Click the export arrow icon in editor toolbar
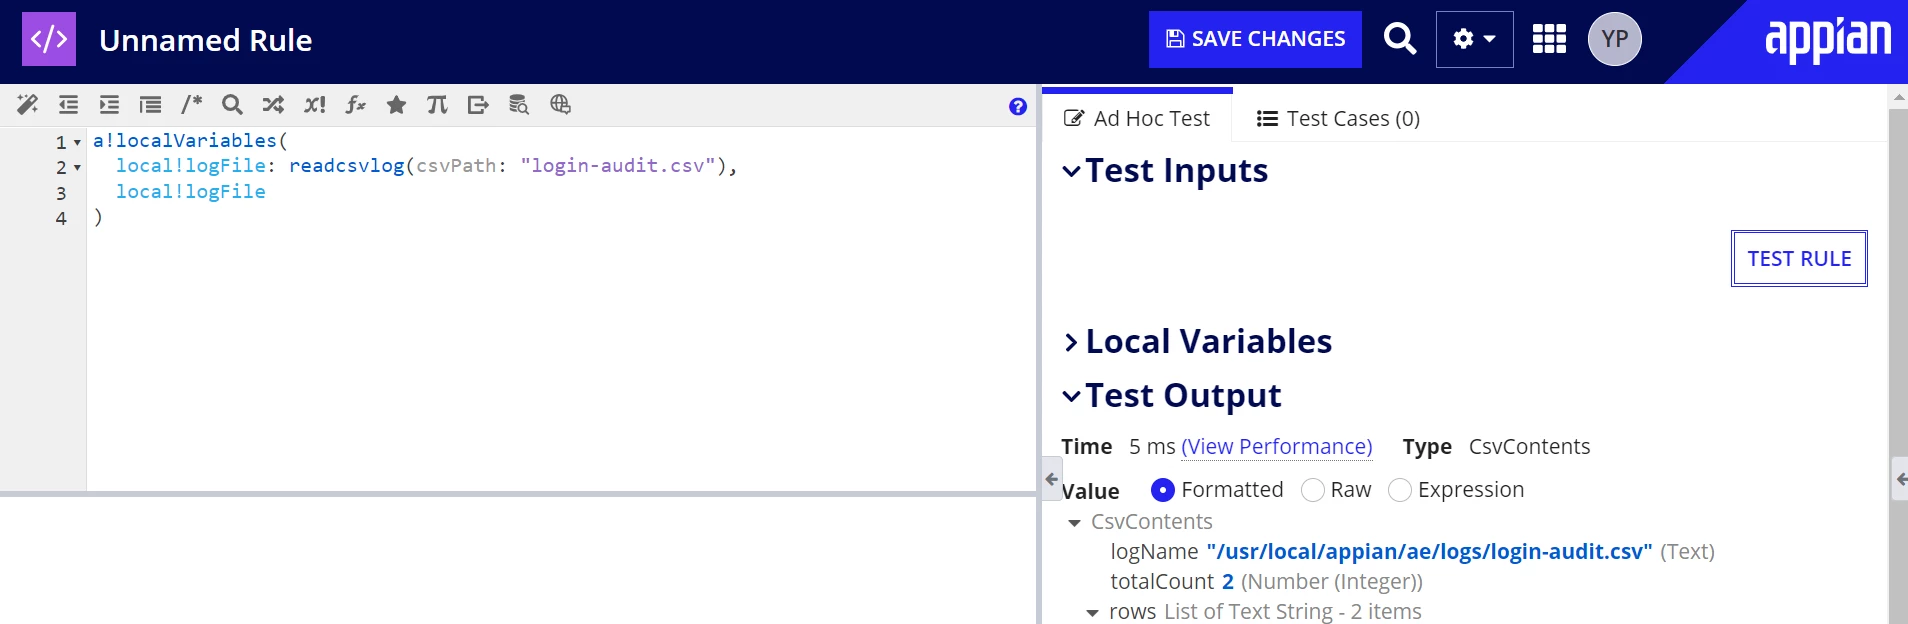The height and width of the screenshot is (624, 1908). [x=478, y=105]
